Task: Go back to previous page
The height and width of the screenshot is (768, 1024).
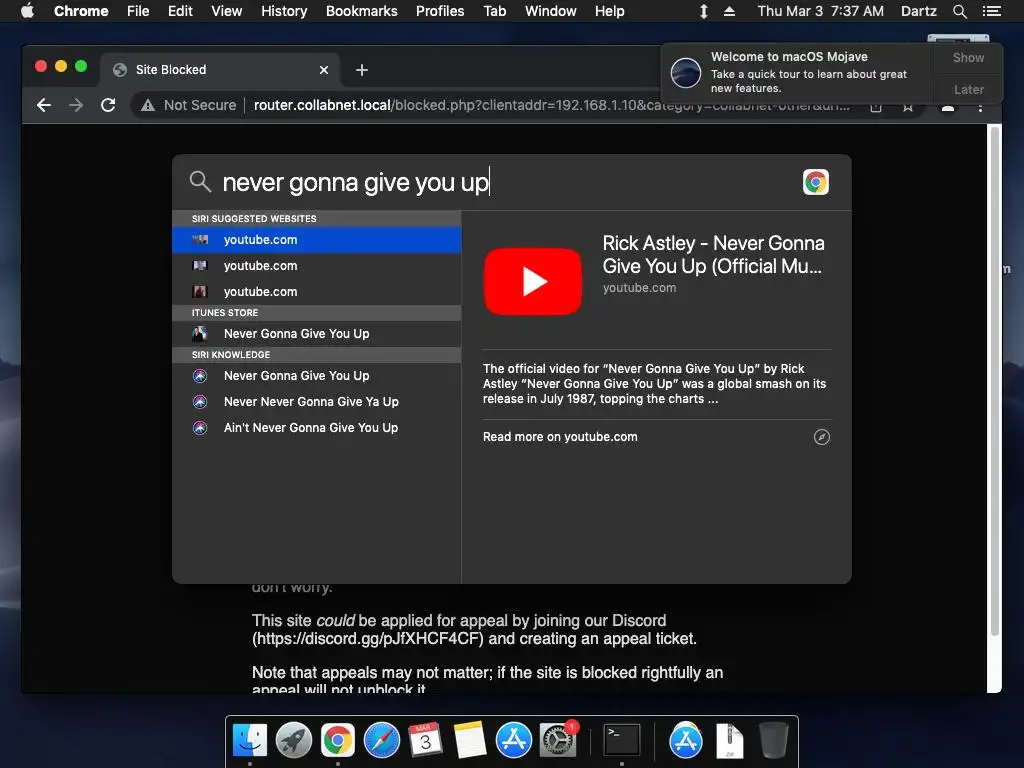Action: click(x=44, y=105)
